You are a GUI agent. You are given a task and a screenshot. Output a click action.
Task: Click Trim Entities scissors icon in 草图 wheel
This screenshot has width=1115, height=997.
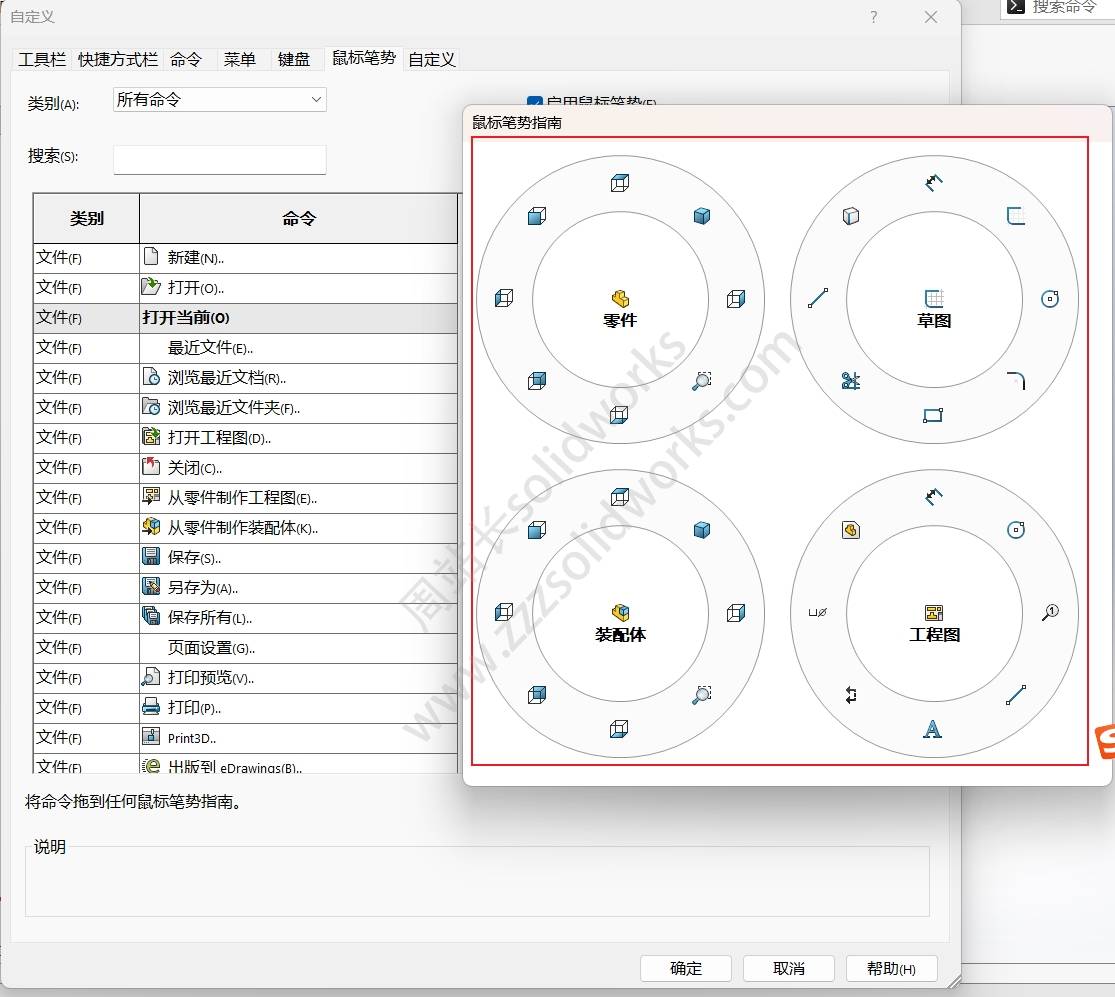click(x=850, y=380)
